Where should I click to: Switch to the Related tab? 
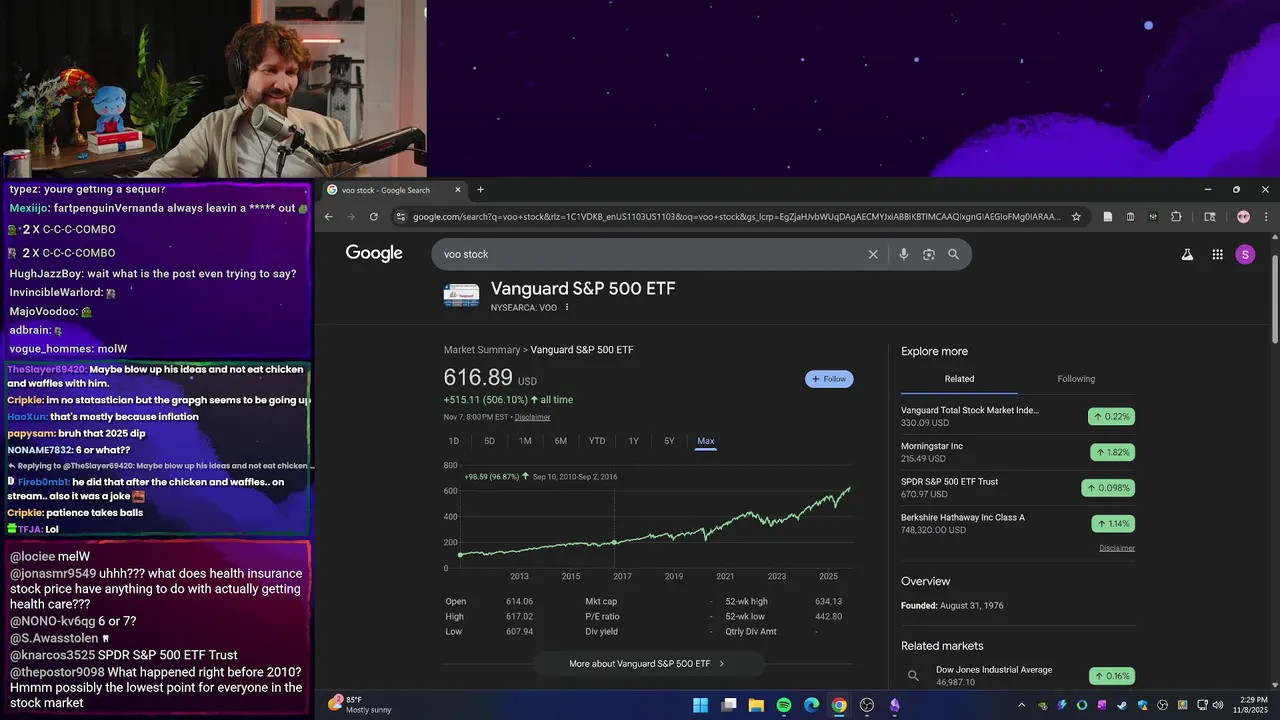click(959, 379)
